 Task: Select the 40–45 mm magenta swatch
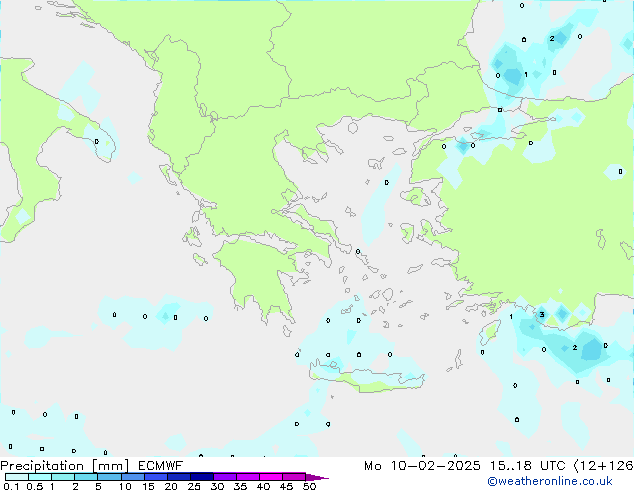click(x=271, y=477)
